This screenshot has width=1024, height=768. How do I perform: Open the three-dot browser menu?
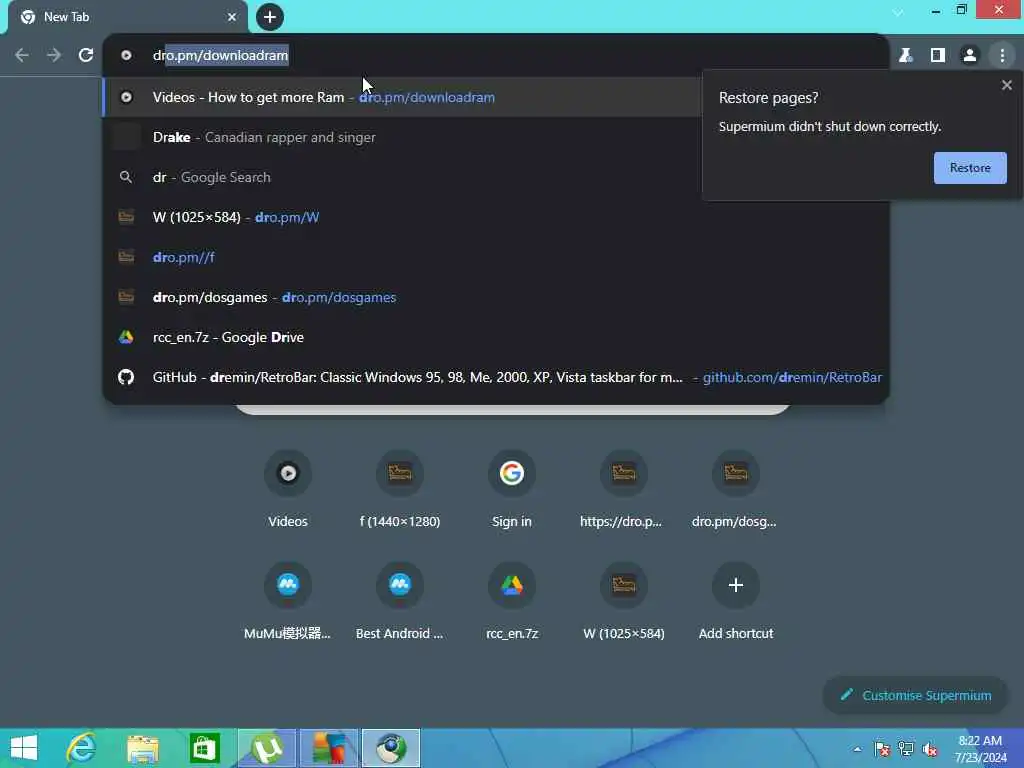pyautogui.click(x=1002, y=56)
